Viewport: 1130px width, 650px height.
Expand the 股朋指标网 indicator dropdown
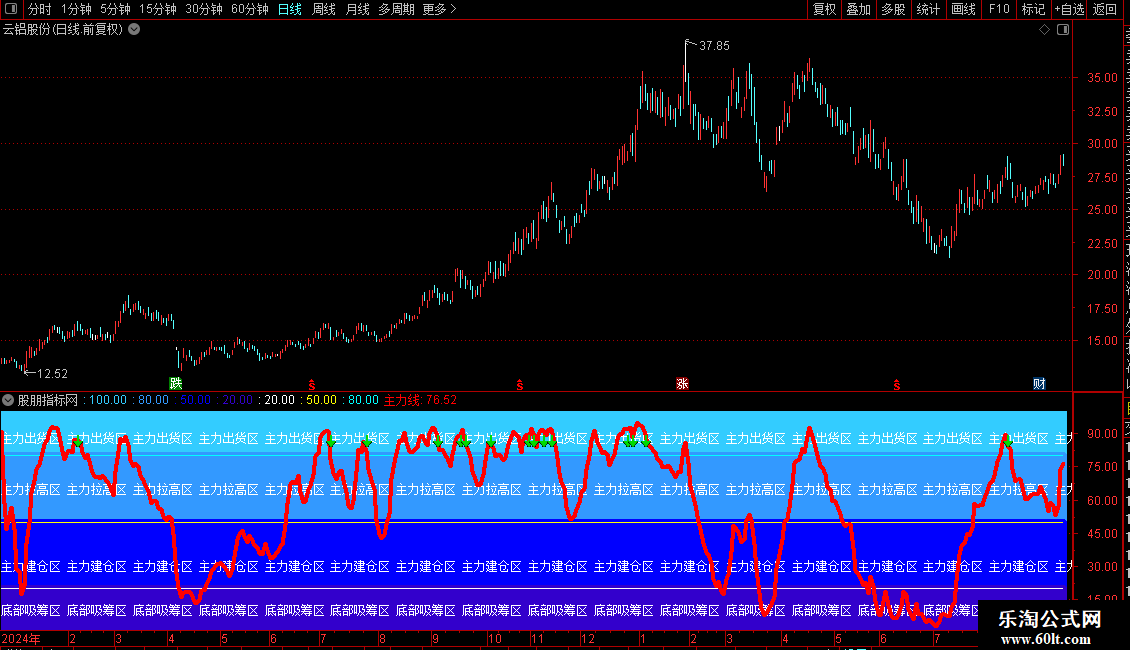[x=8, y=400]
